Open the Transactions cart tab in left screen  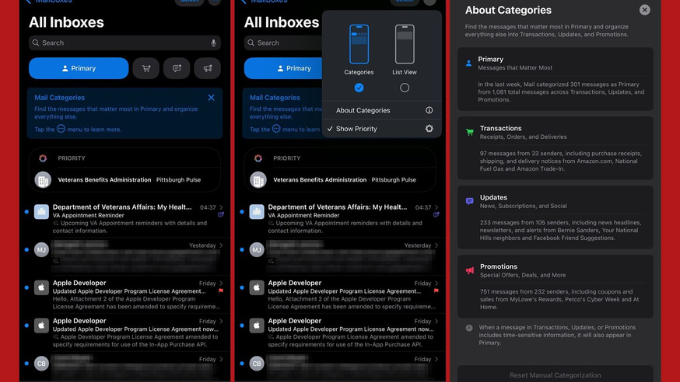146,68
